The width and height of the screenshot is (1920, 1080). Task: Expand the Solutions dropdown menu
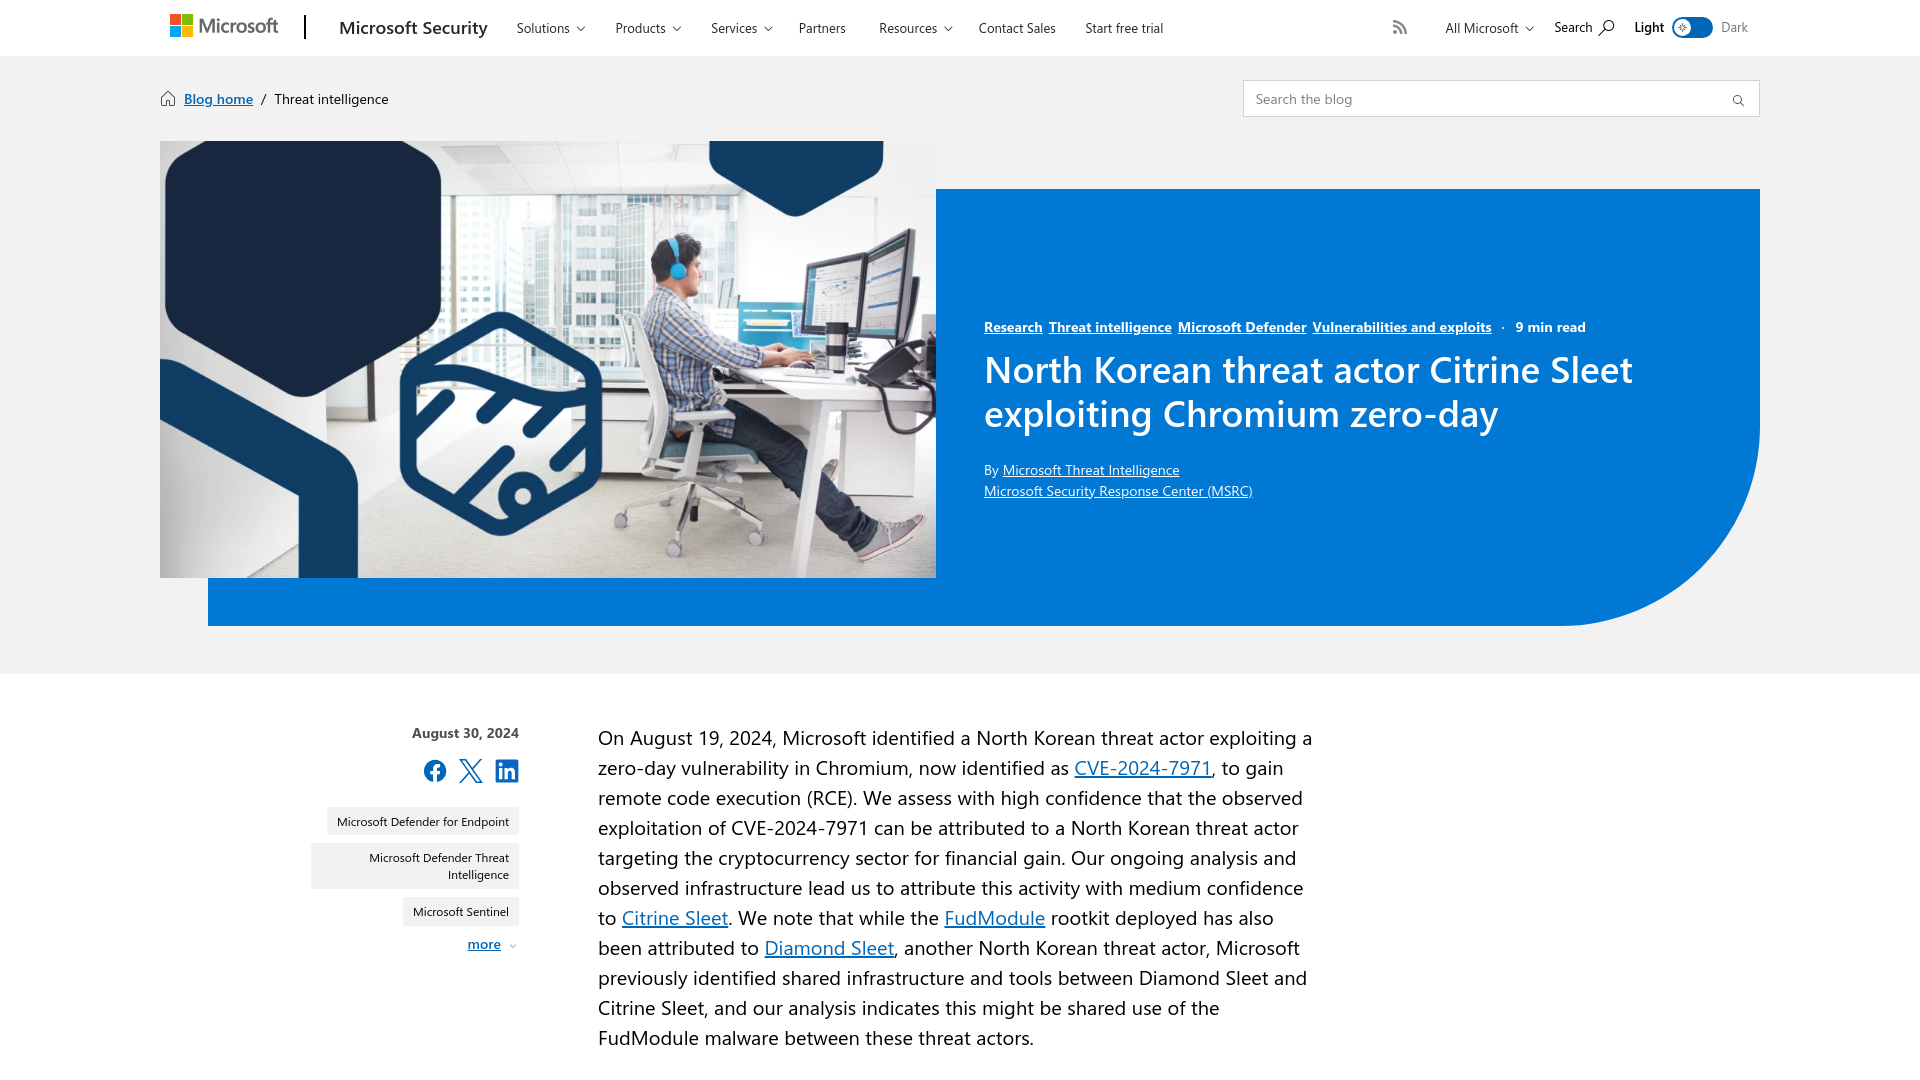point(549,28)
